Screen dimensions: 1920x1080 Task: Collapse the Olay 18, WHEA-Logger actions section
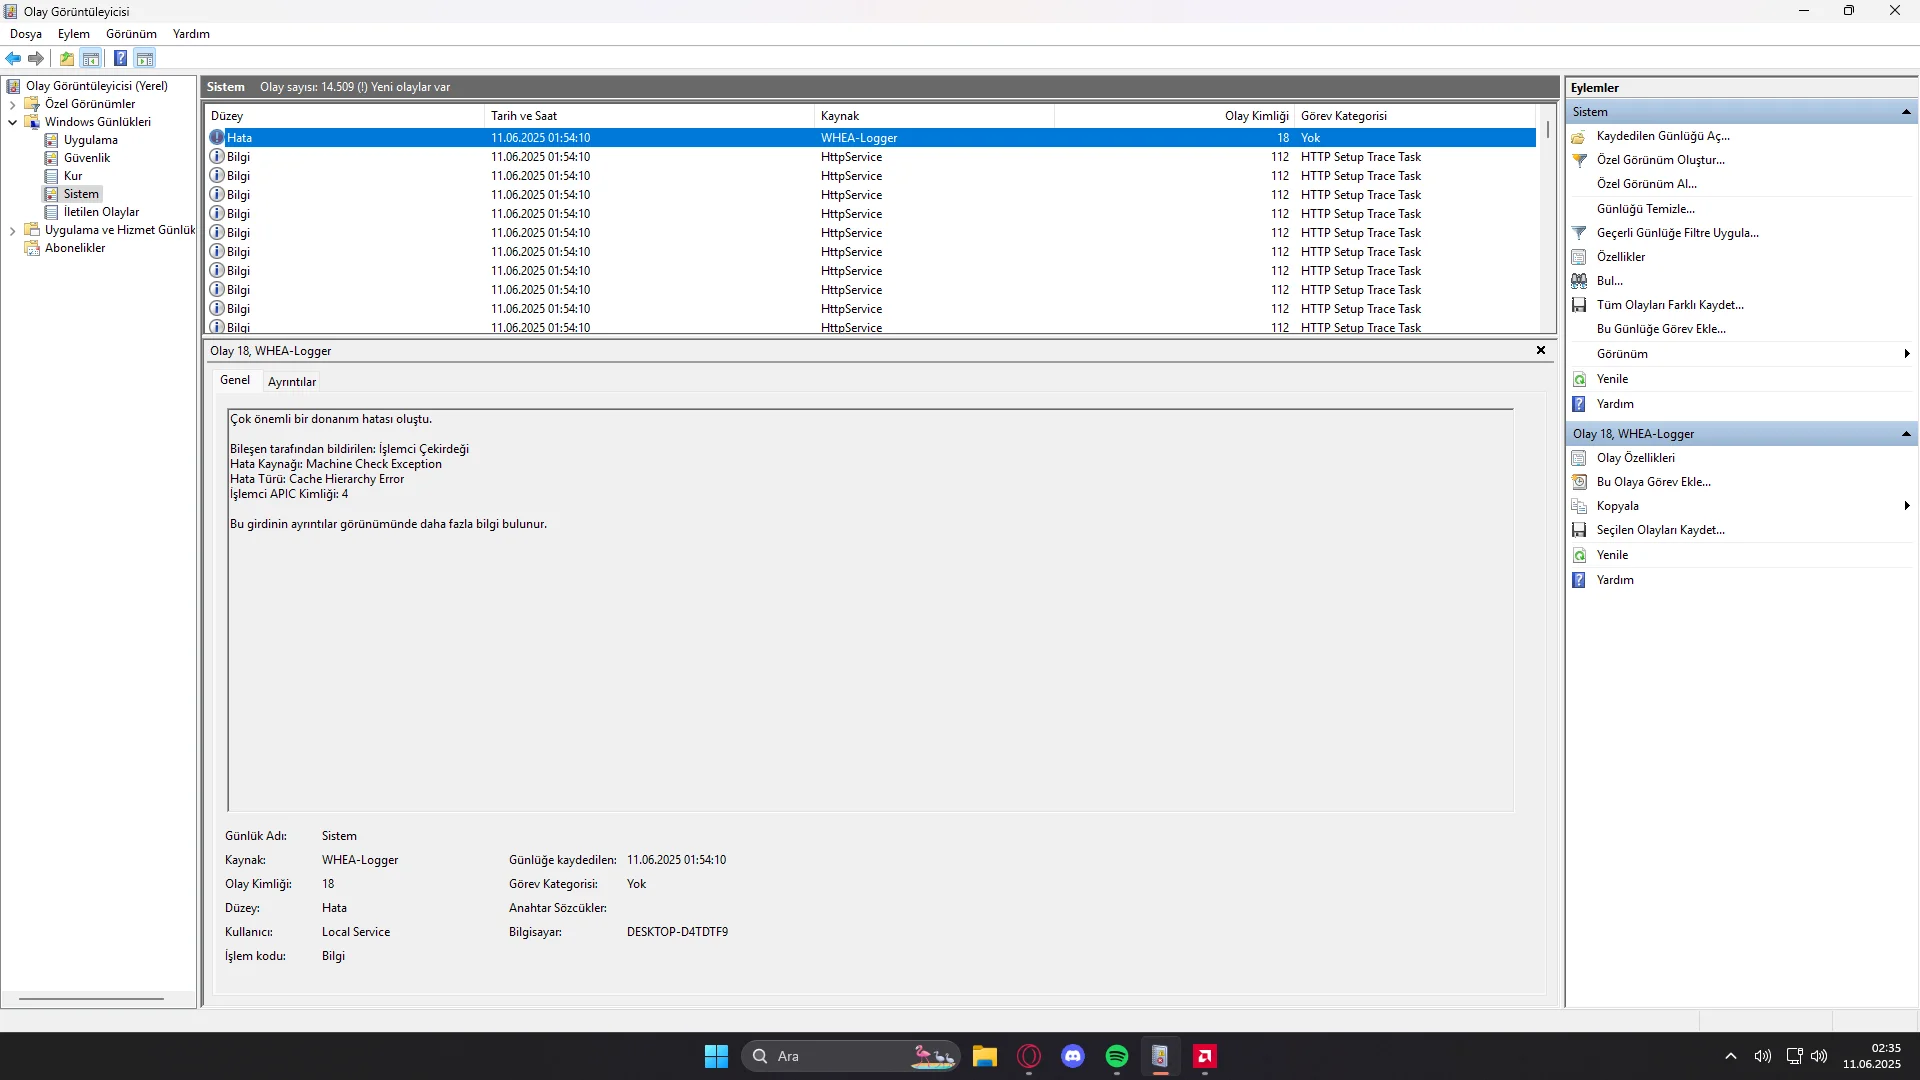1906,434
